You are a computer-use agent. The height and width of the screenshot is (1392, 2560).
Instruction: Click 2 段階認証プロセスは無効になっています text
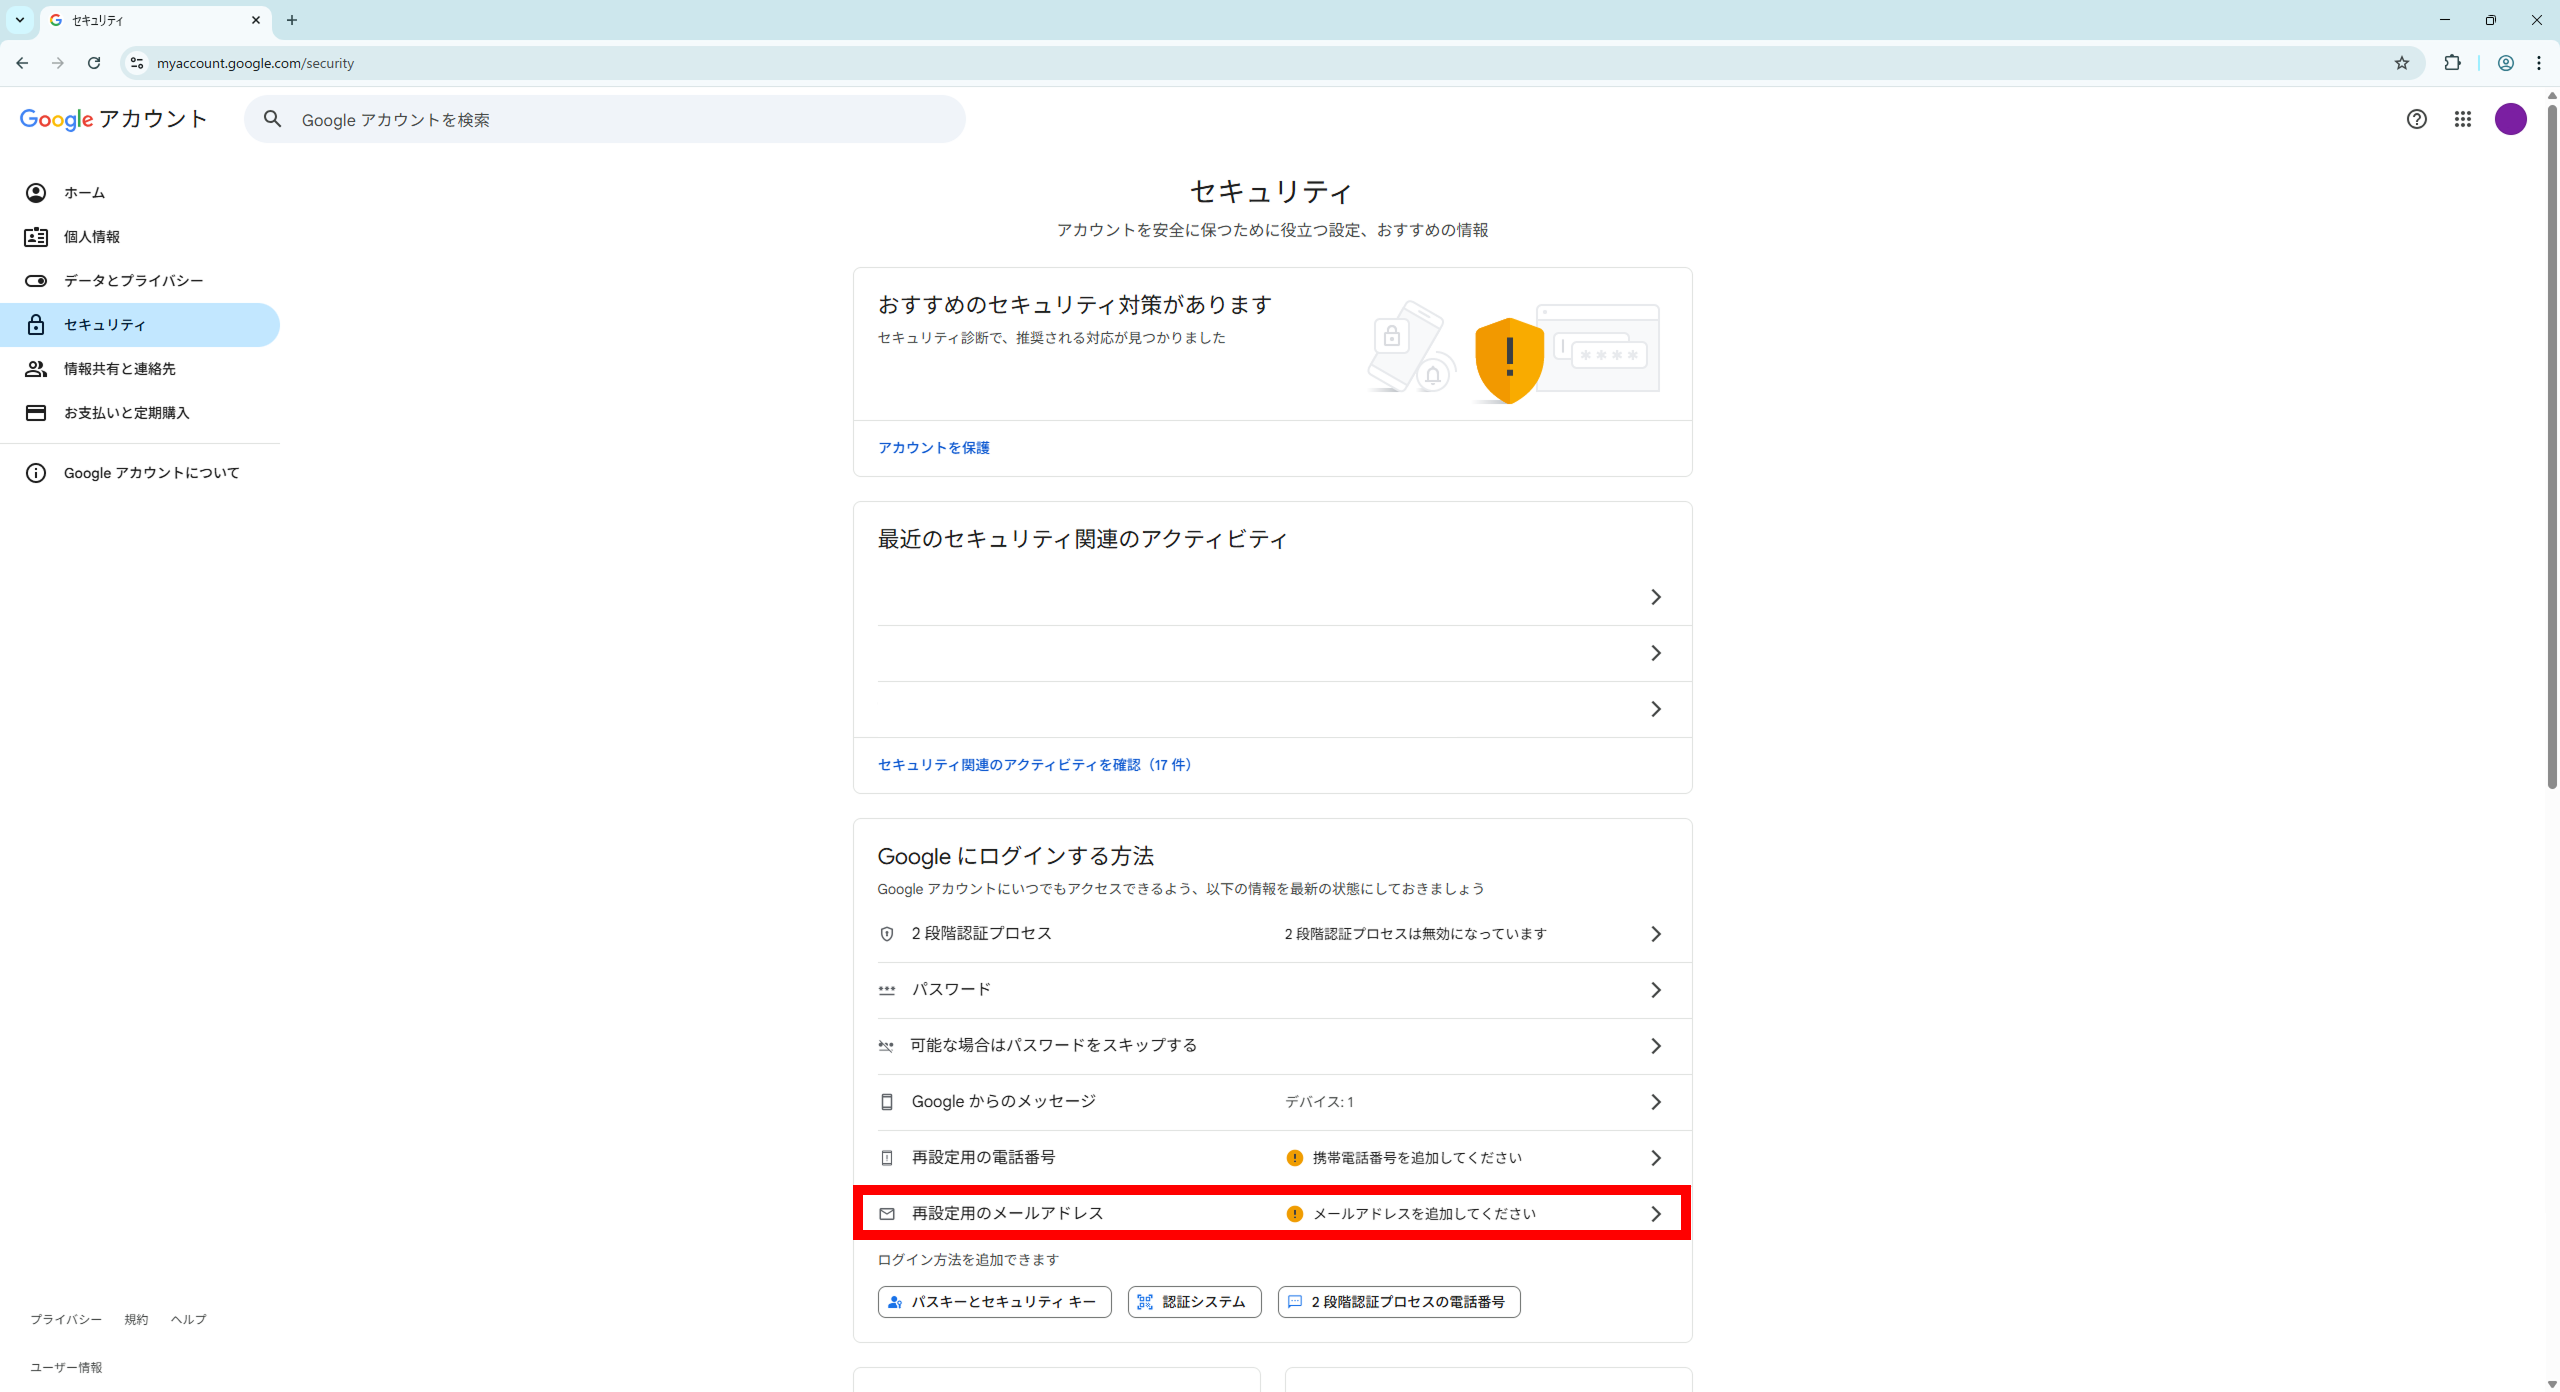coord(1415,934)
